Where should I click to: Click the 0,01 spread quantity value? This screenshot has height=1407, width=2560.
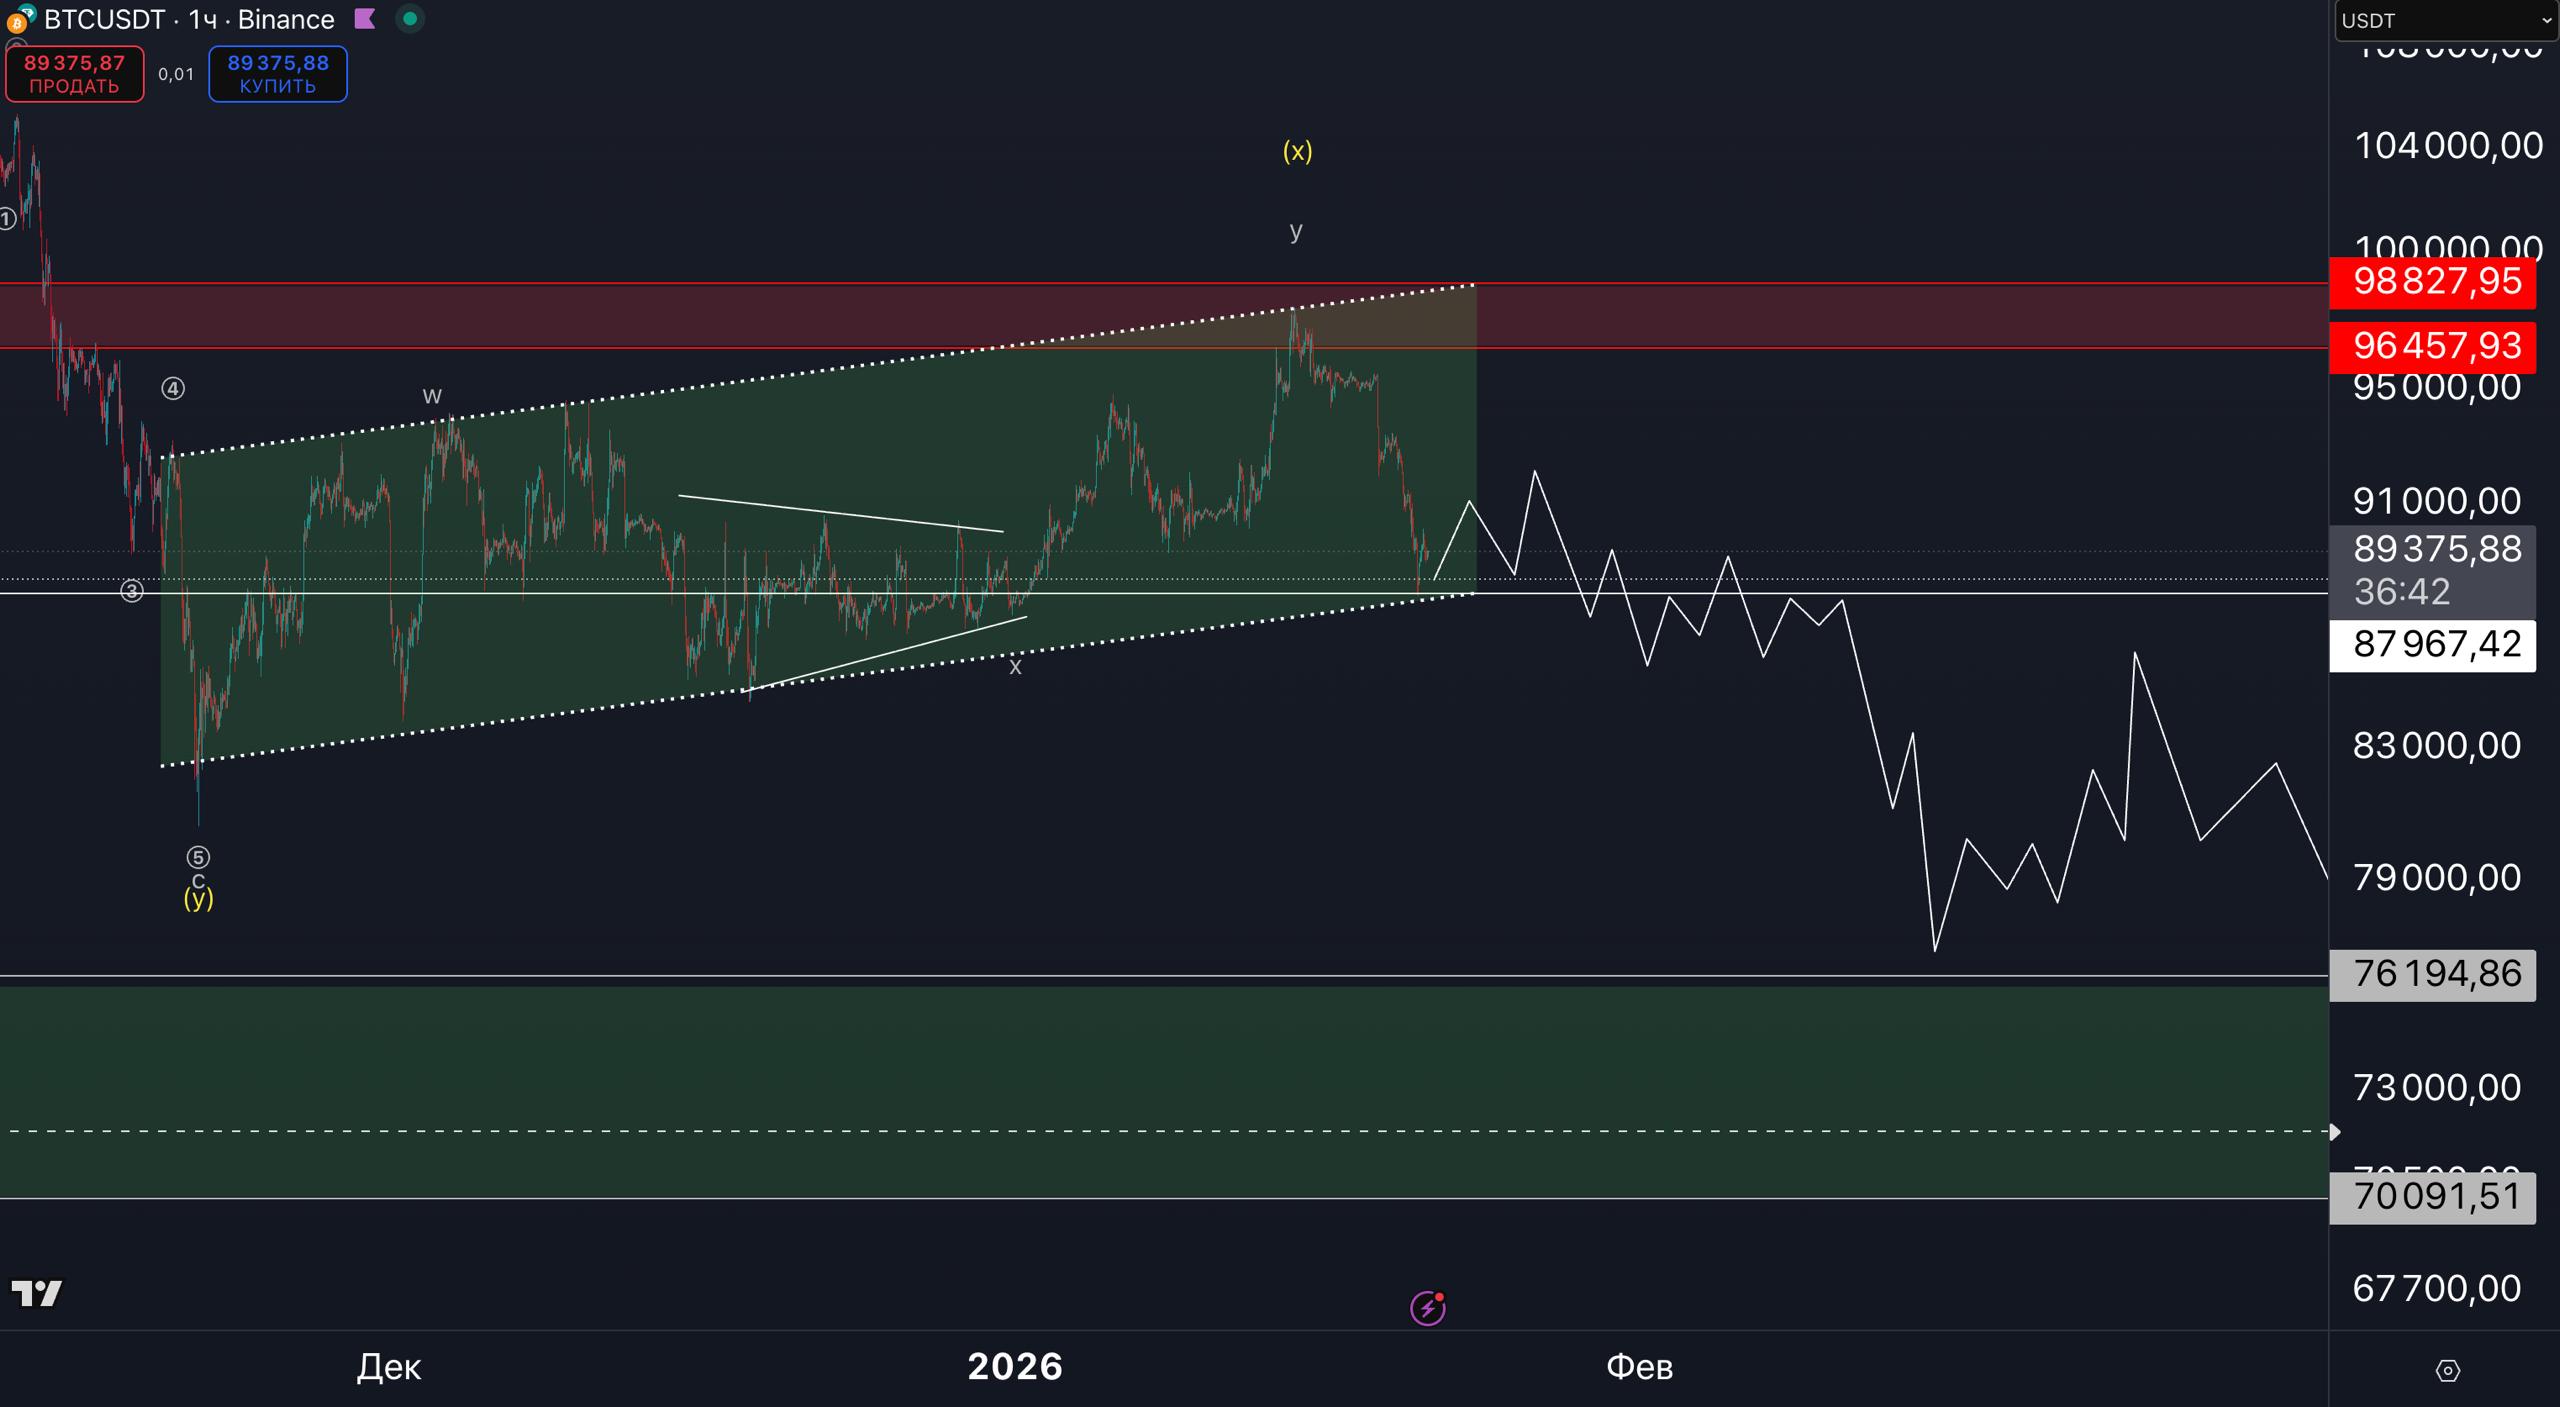[x=176, y=74]
